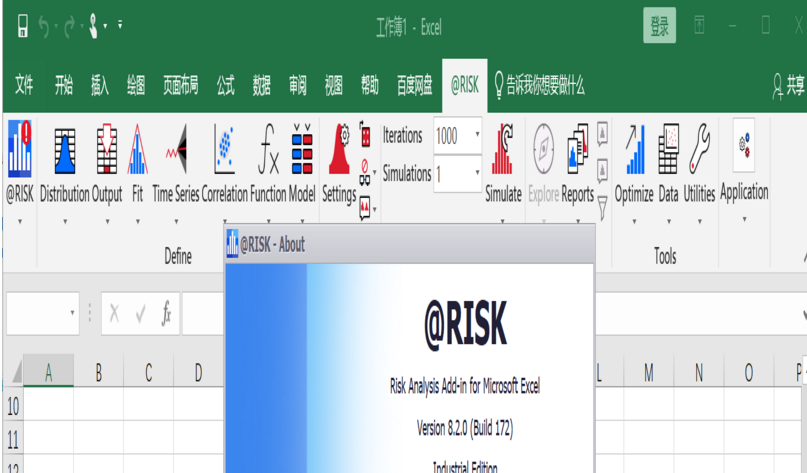
Task: Switch to the 视图 tab
Action: click(x=334, y=85)
